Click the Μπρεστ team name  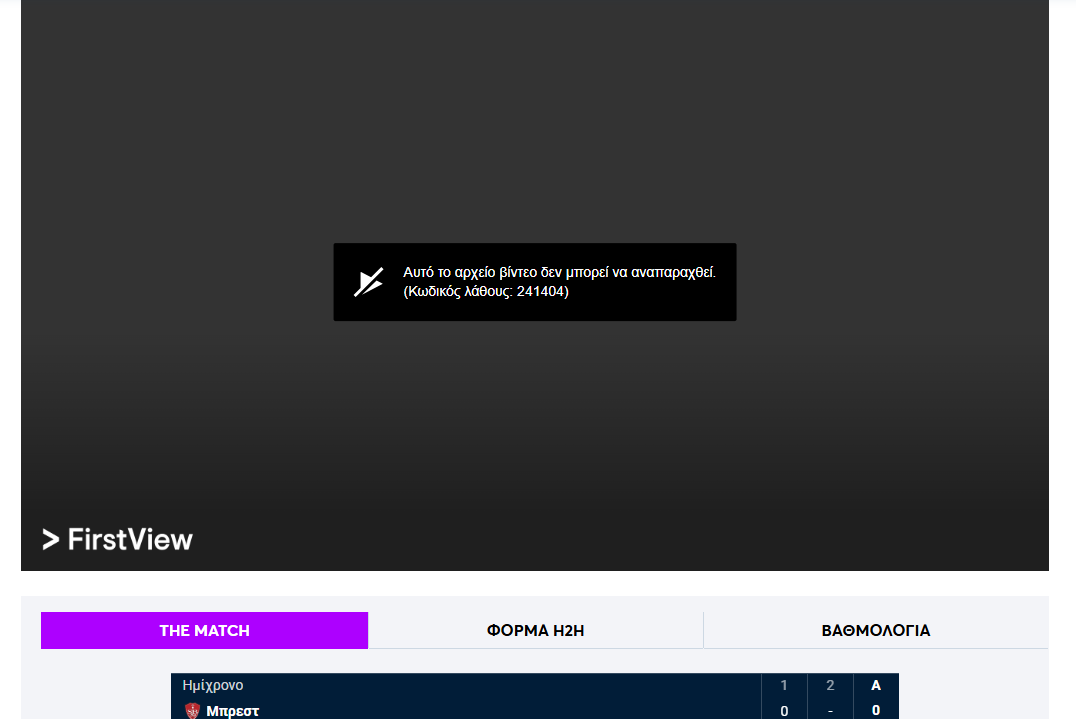point(232,711)
